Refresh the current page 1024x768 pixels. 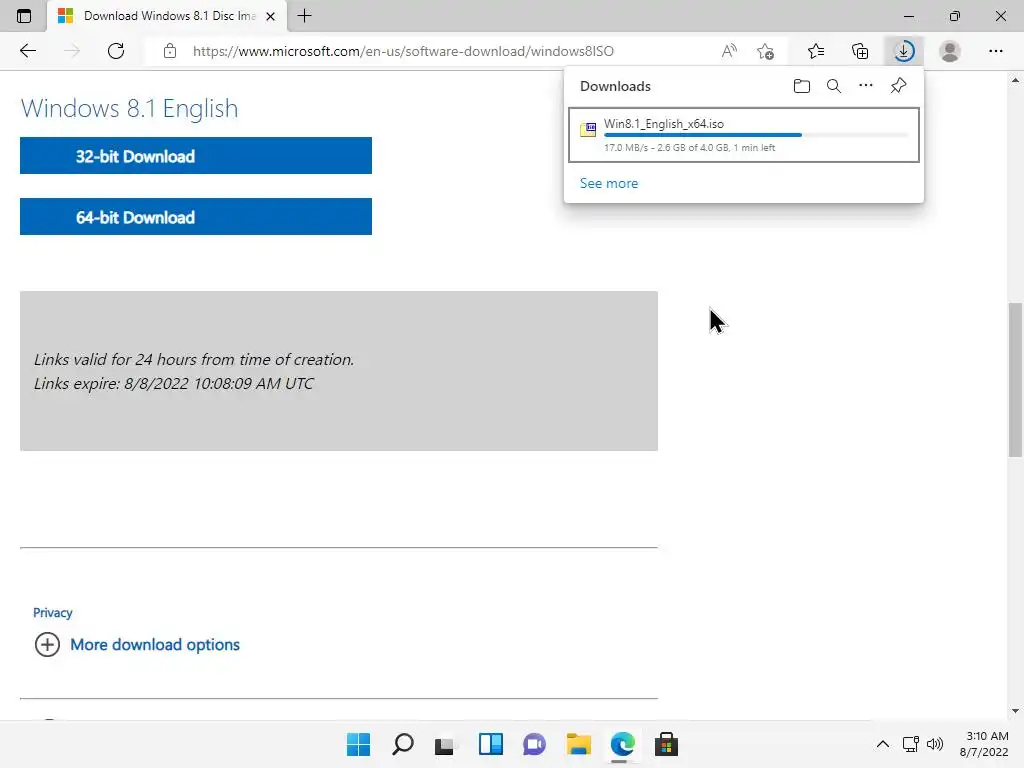pyautogui.click(x=116, y=51)
